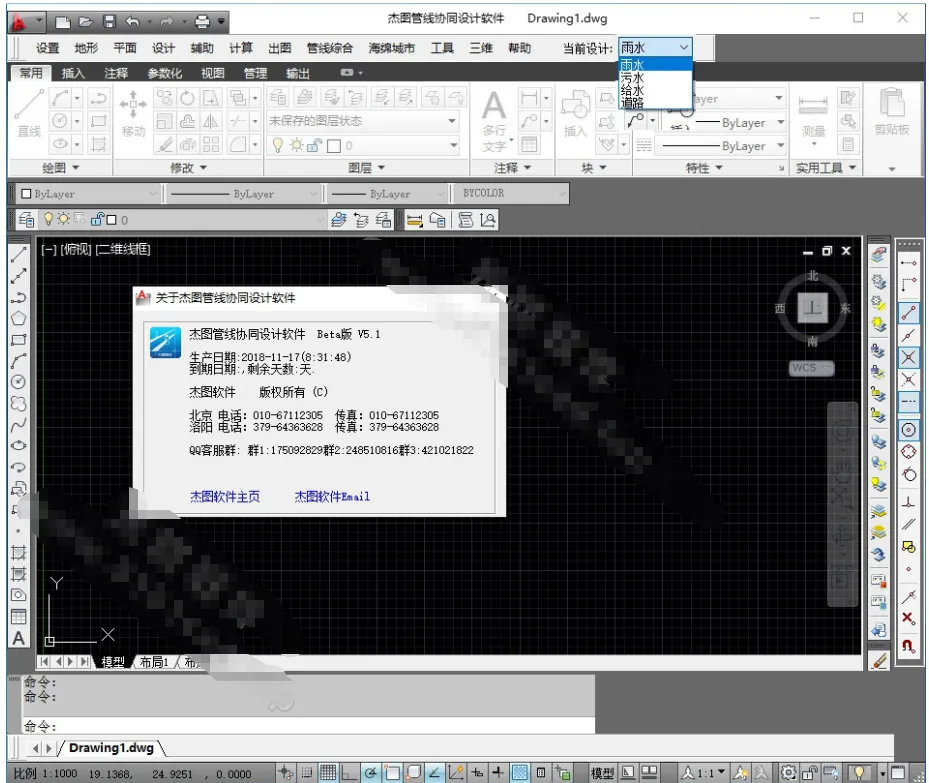The image size is (929, 783).
Task: Click Save icon in quick access toolbar
Action: pos(110,22)
